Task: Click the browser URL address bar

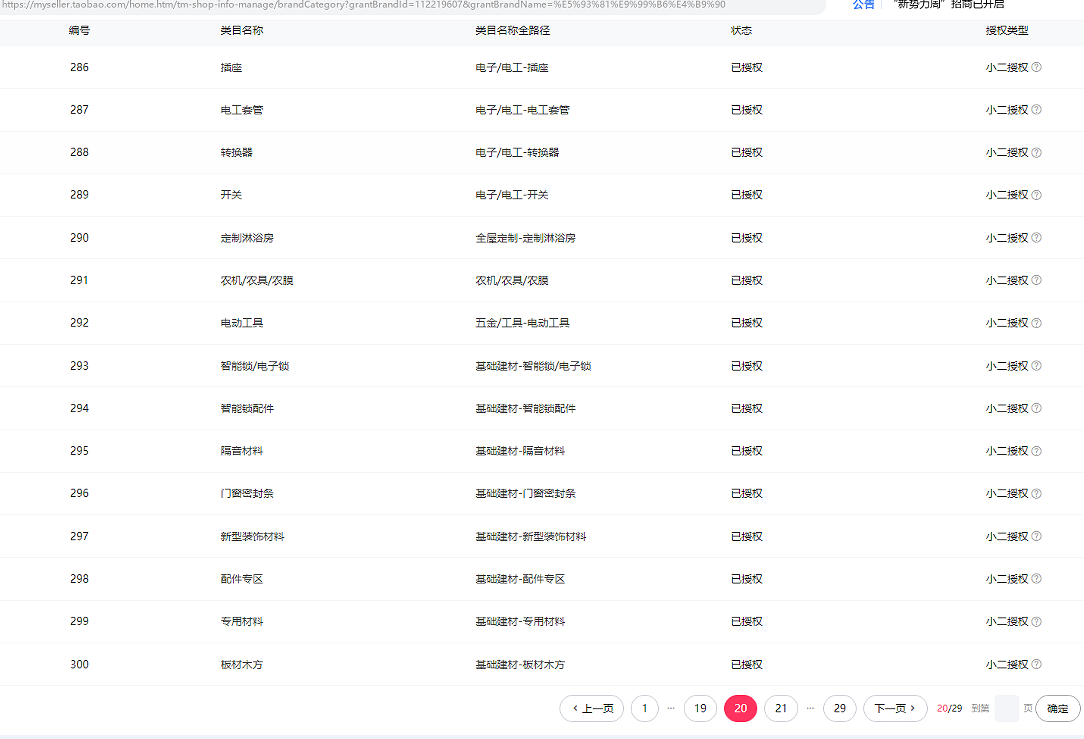Action: point(400,5)
